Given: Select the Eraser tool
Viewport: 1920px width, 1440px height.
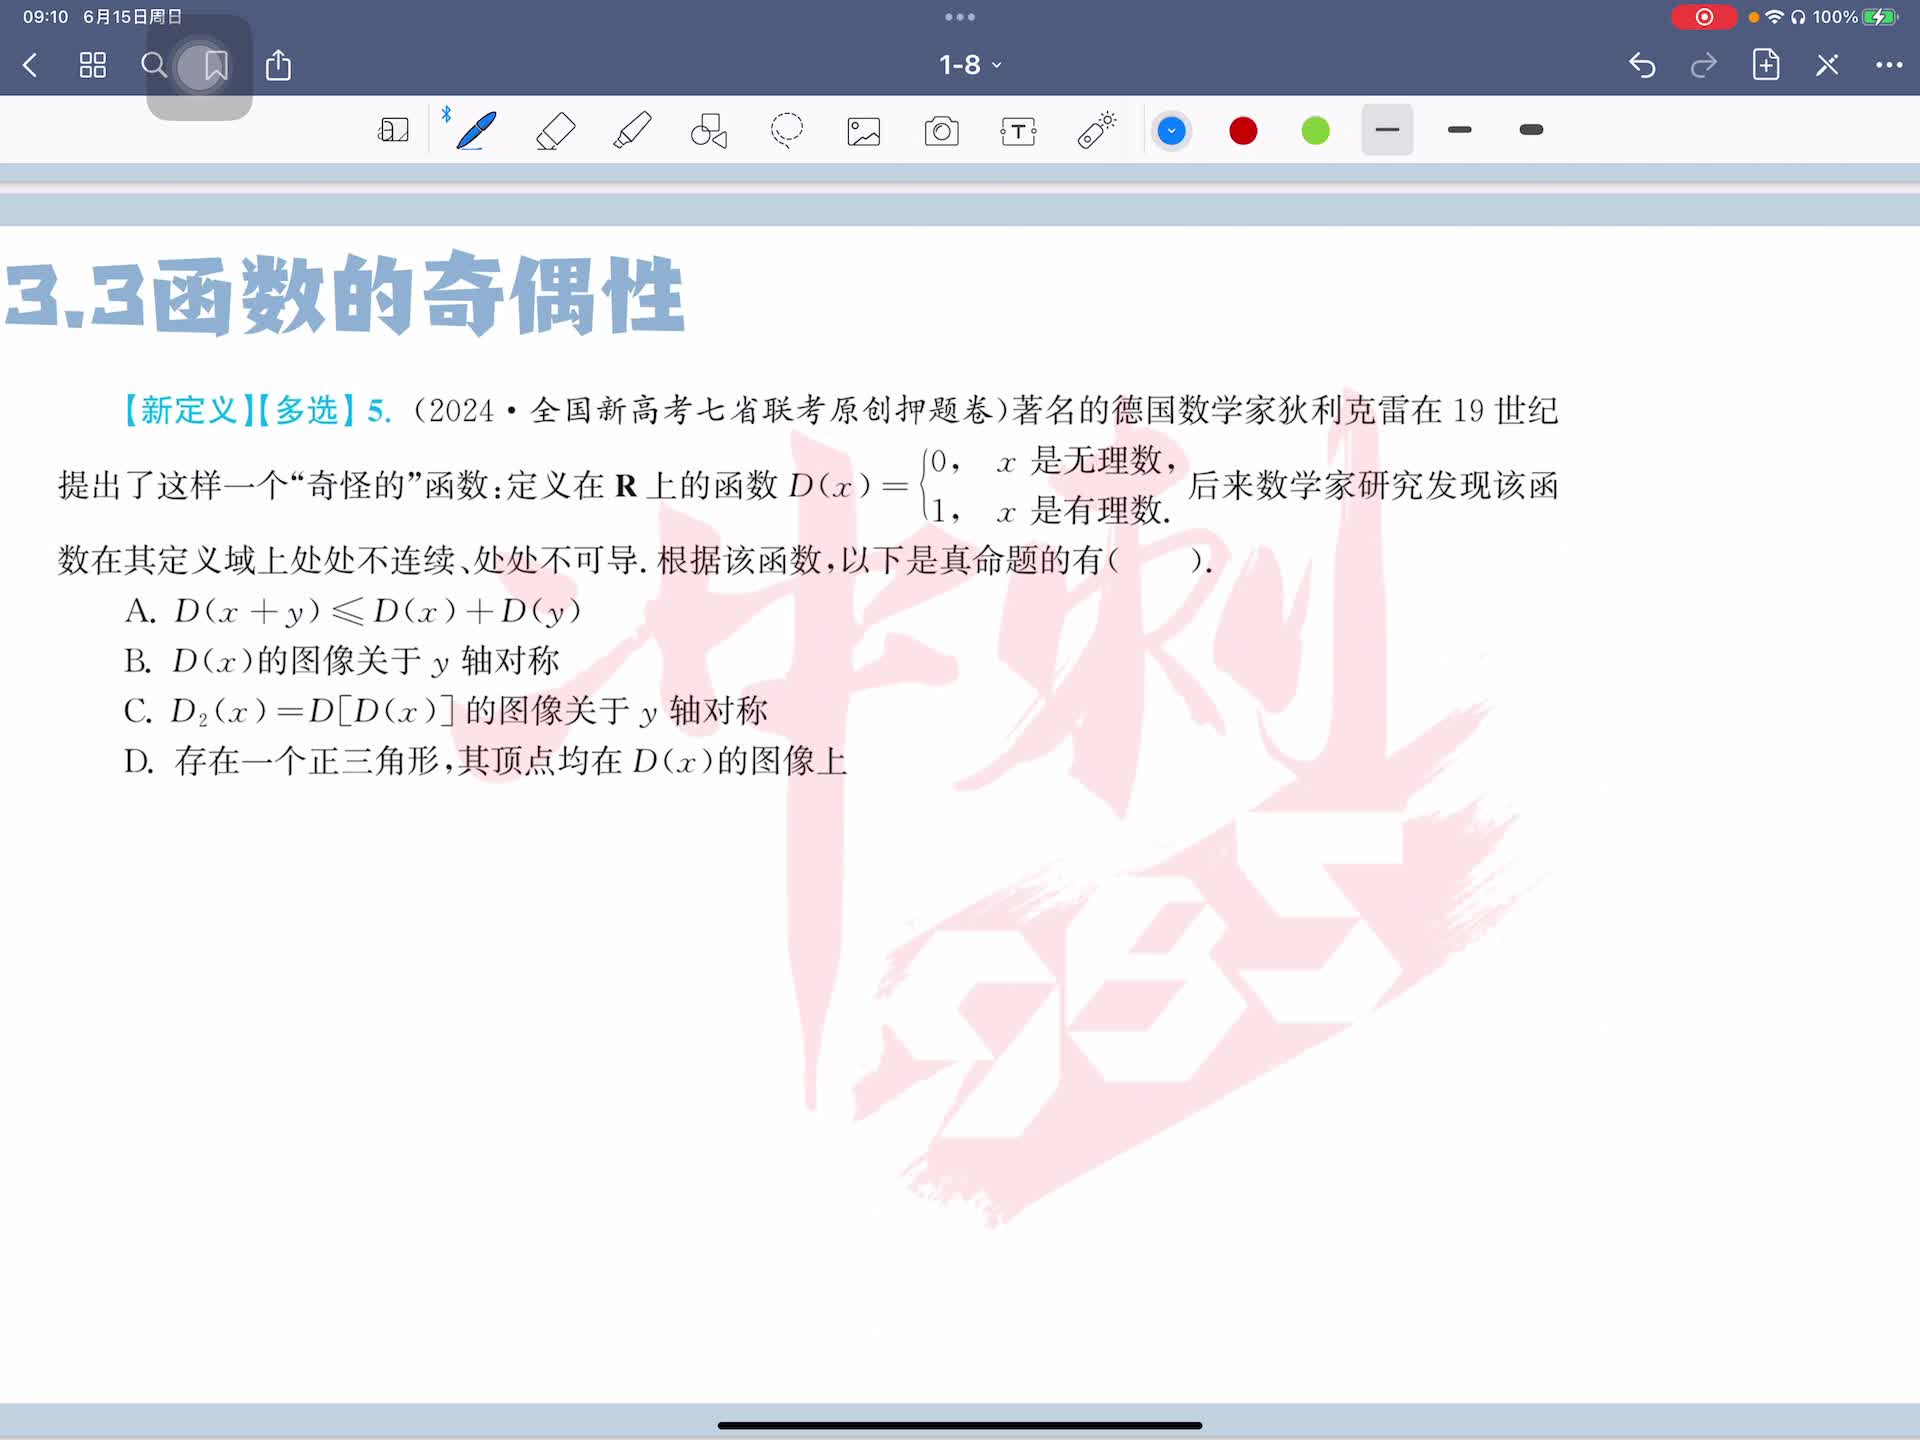Looking at the screenshot, I should [555, 131].
